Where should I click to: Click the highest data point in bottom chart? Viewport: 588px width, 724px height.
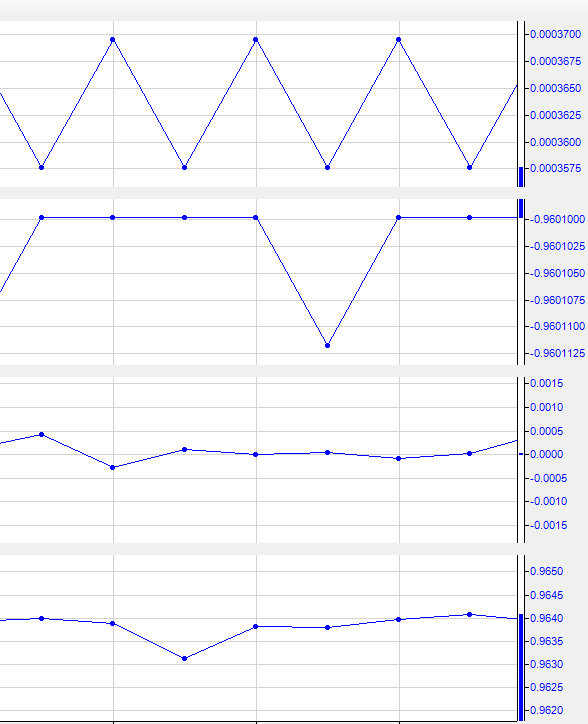click(x=469, y=615)
